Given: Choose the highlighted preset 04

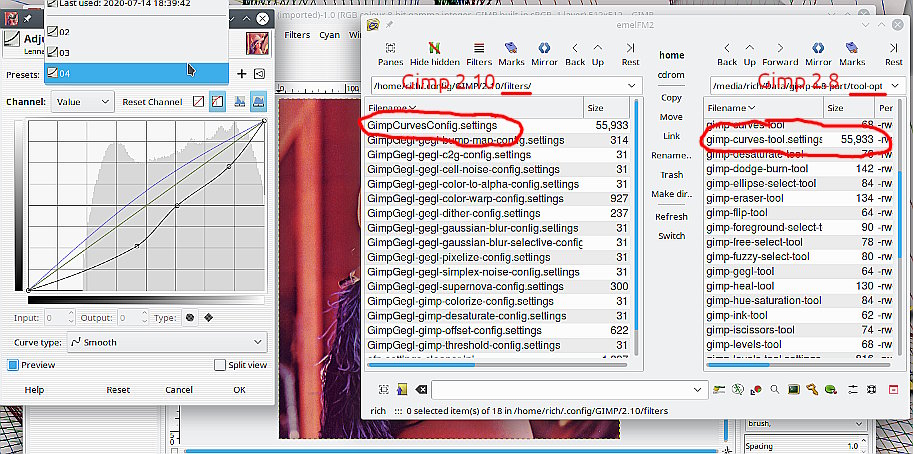Looking at the screenshot, I should tap(136, 73).
